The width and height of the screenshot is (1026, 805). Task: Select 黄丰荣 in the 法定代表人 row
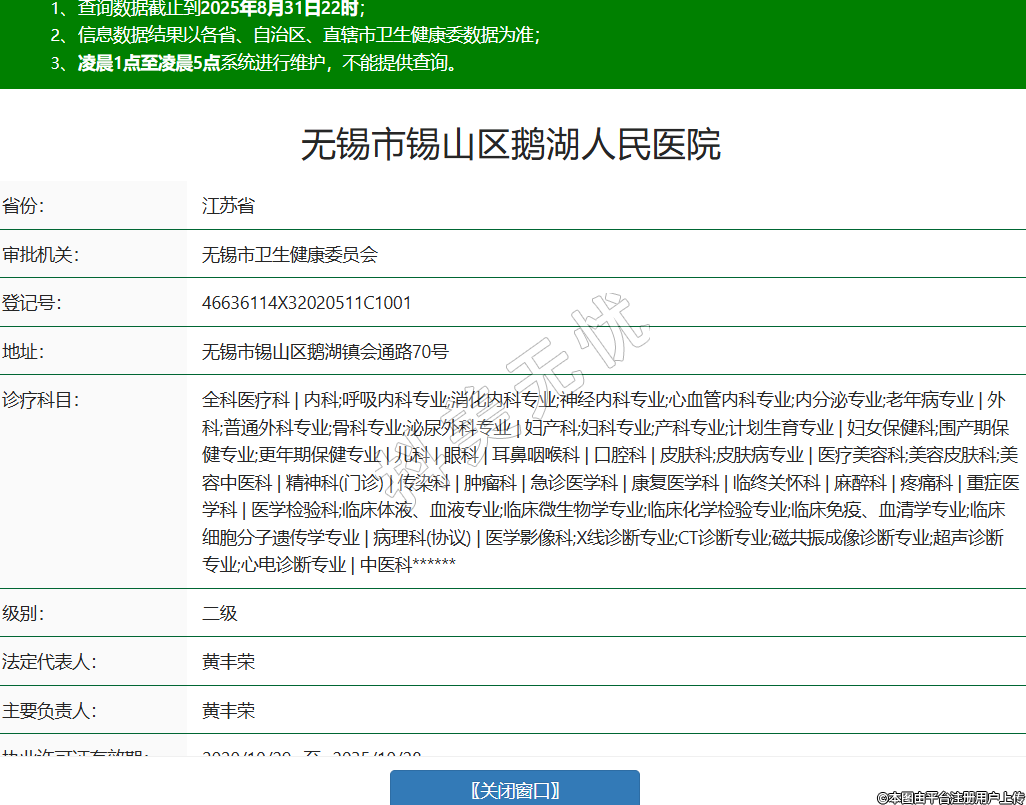click(x=228, y=662)
